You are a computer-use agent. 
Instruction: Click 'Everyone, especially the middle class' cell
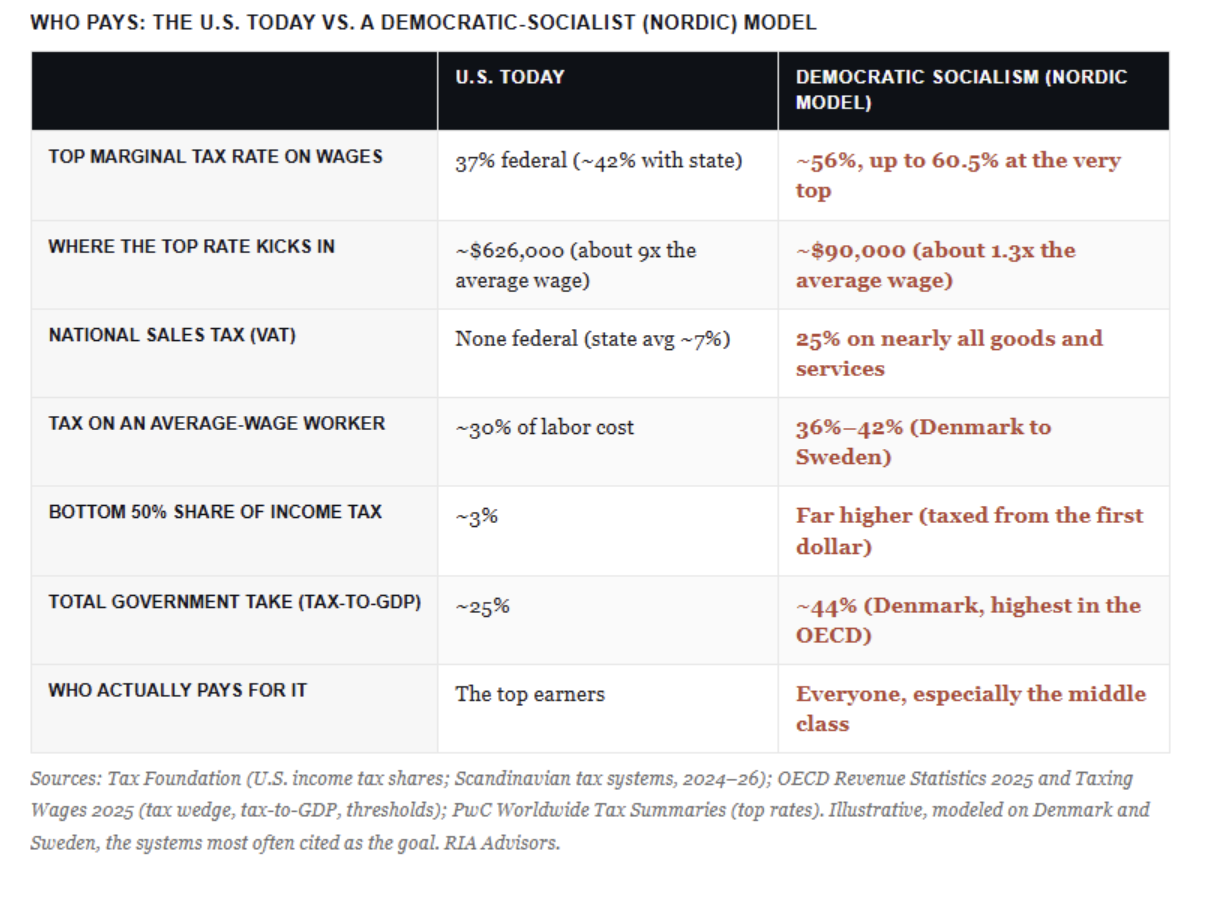tap(971, 708)
